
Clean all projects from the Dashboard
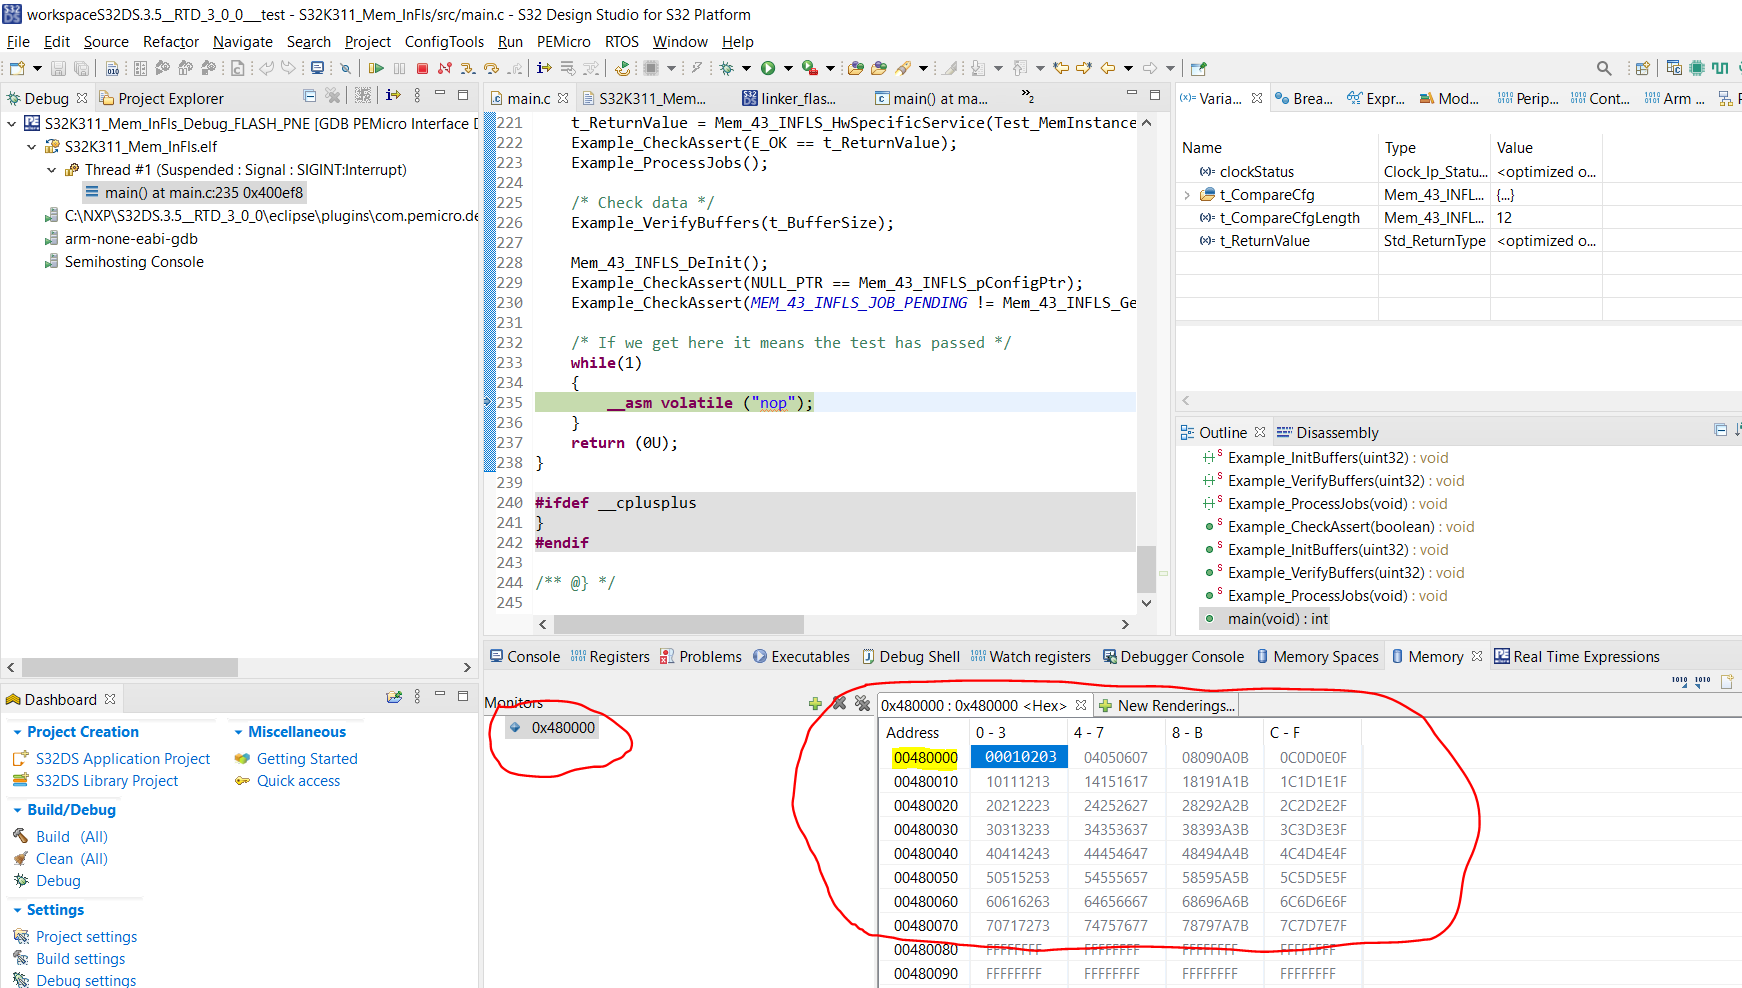click(x=55, y=858)
